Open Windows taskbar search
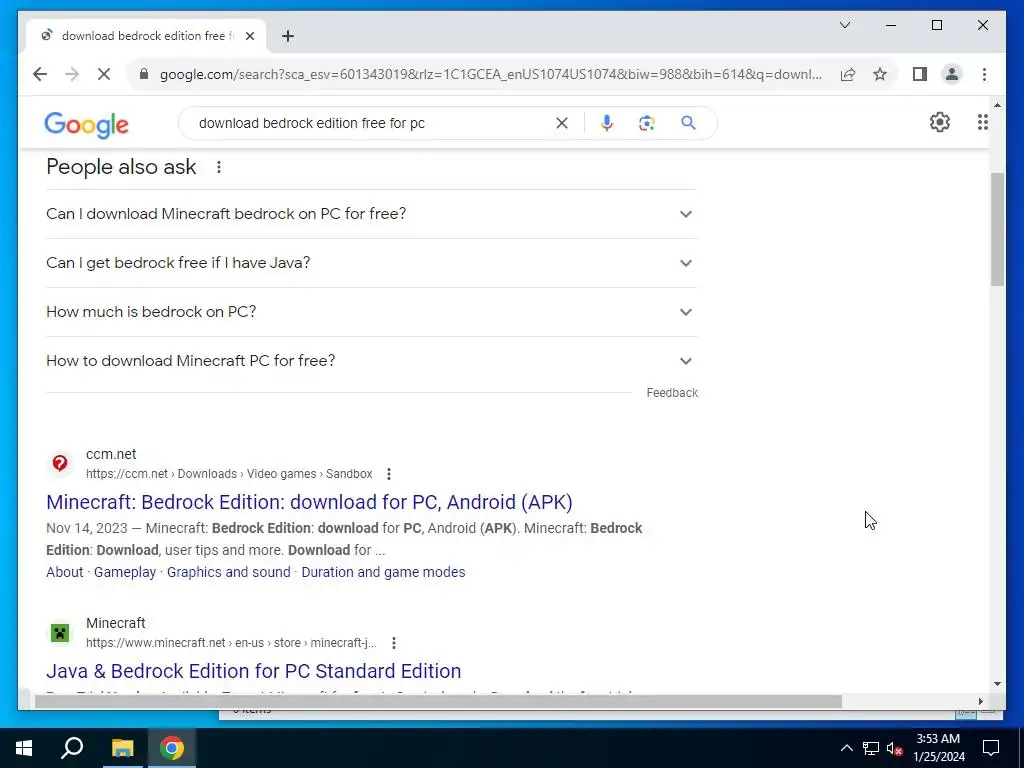This screenshot has height=768, width=1024. 72,748
